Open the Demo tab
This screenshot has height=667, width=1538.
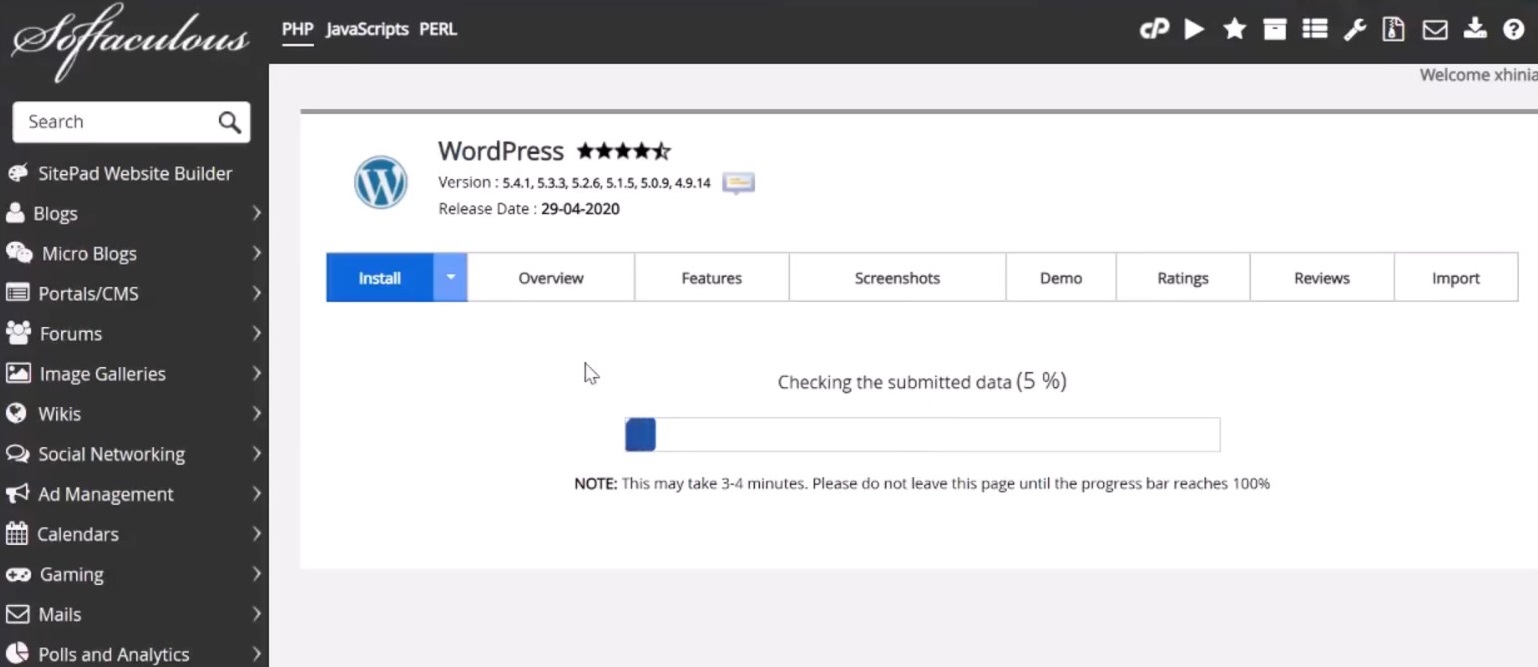click(x=1061, y=277)
